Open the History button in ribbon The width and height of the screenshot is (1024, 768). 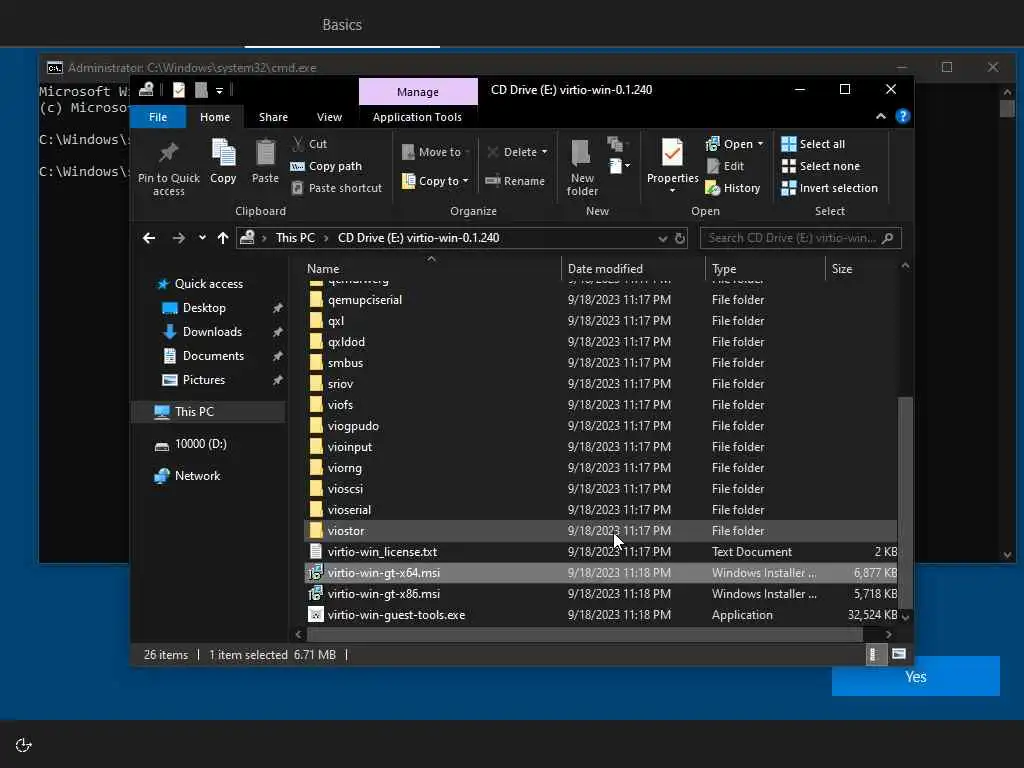pyautogui.click(x=733, y=188)
